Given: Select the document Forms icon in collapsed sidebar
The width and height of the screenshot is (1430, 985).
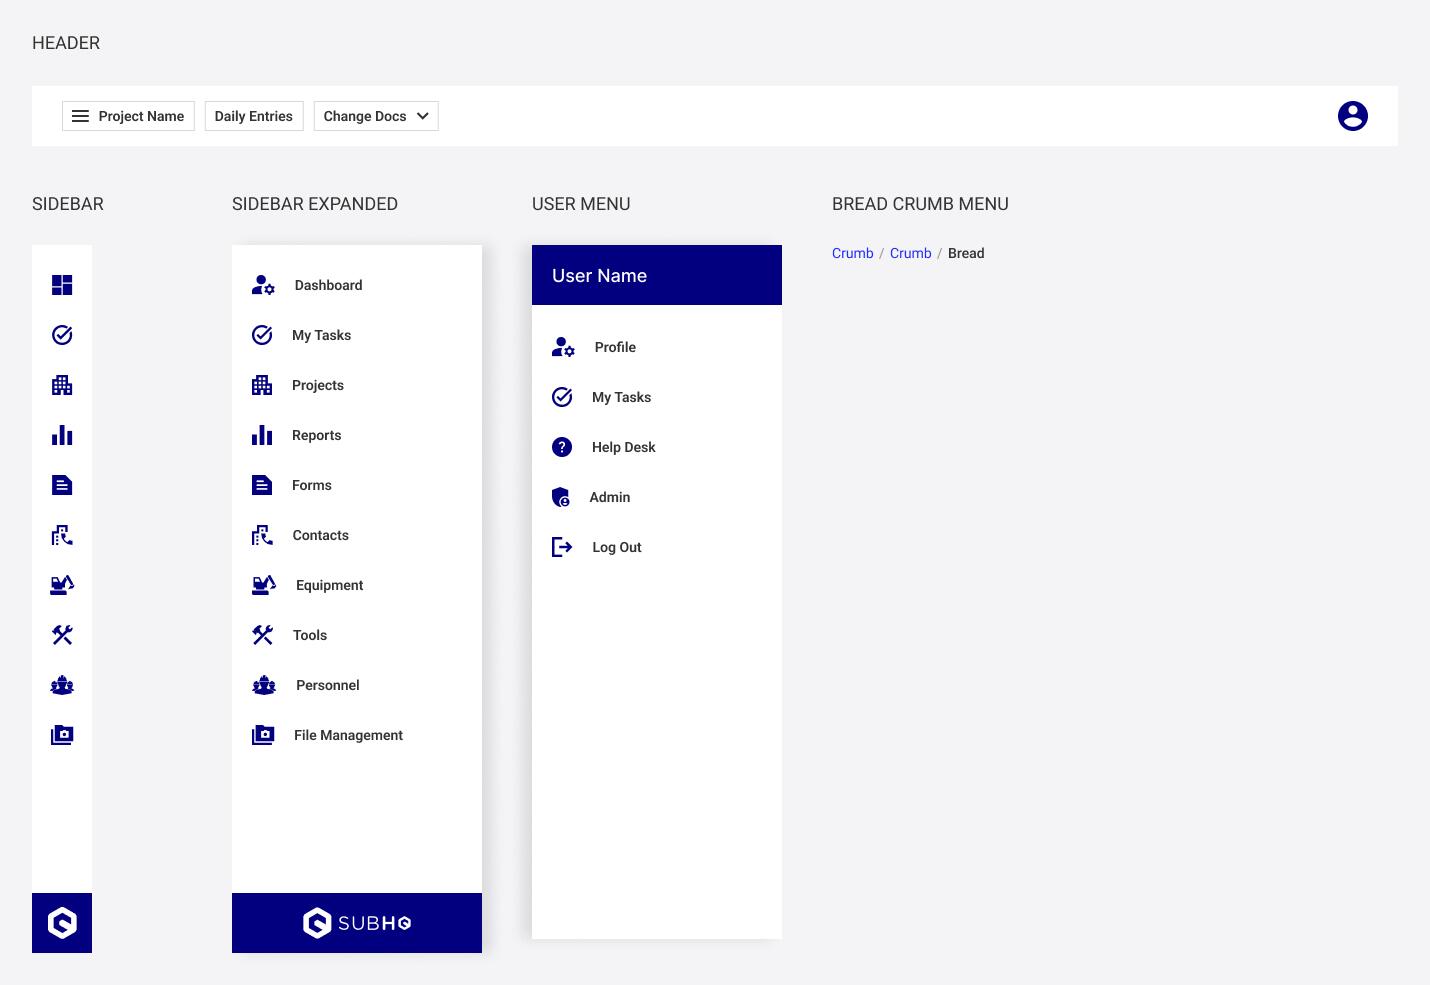Looking at the screenshot, I should [x=62, y=485].
